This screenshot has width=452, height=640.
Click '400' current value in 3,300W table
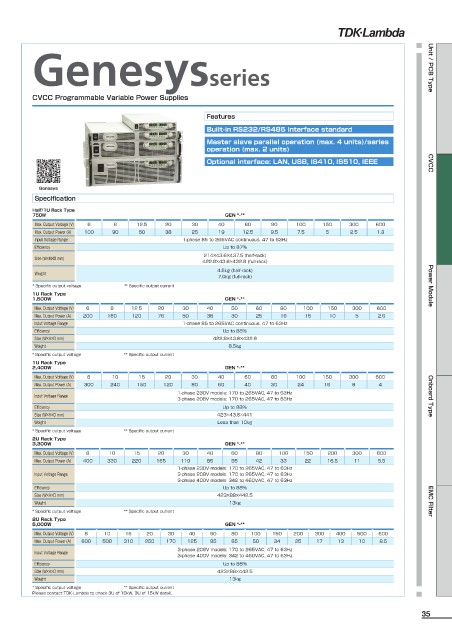(x=88, y=461)
